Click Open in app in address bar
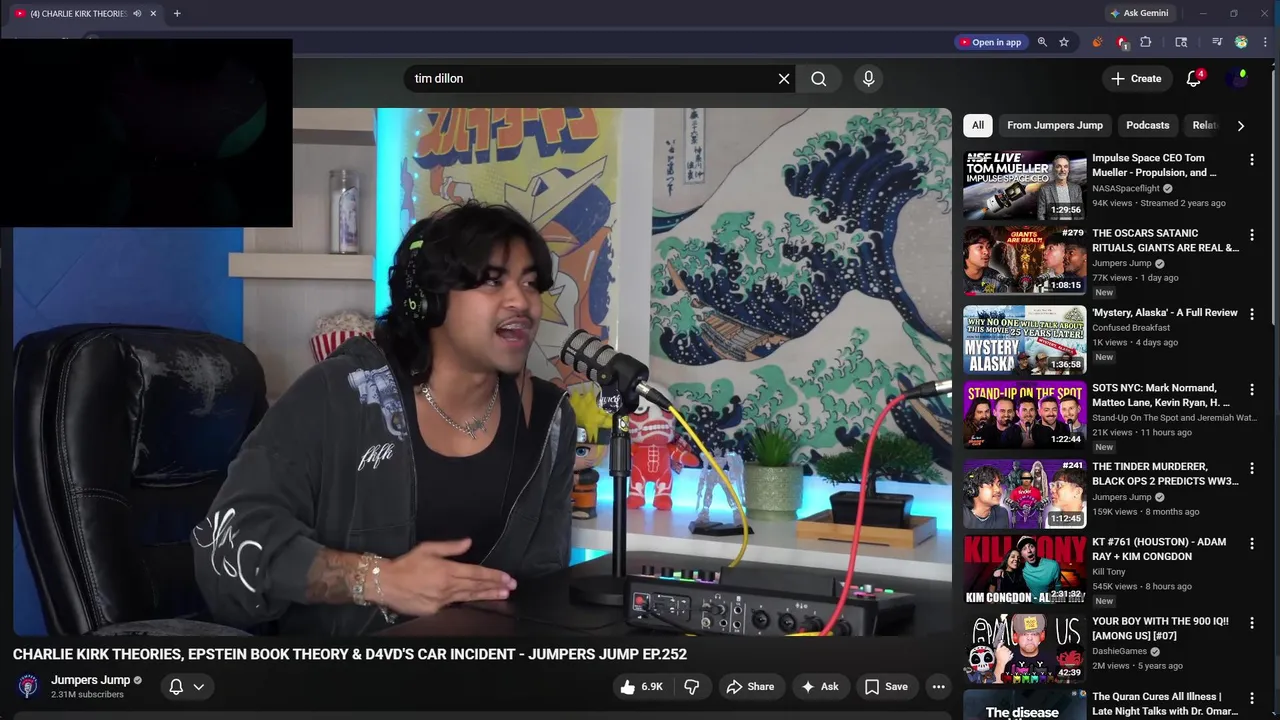Image resolution: width=1280 pixels, height=720 pixels. pos(990,42)
